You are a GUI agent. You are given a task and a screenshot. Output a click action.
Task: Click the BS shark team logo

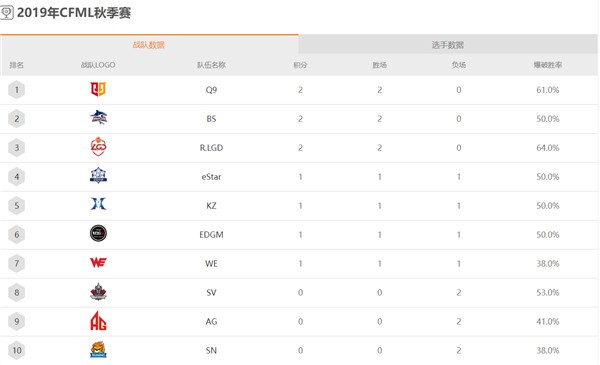98,118
